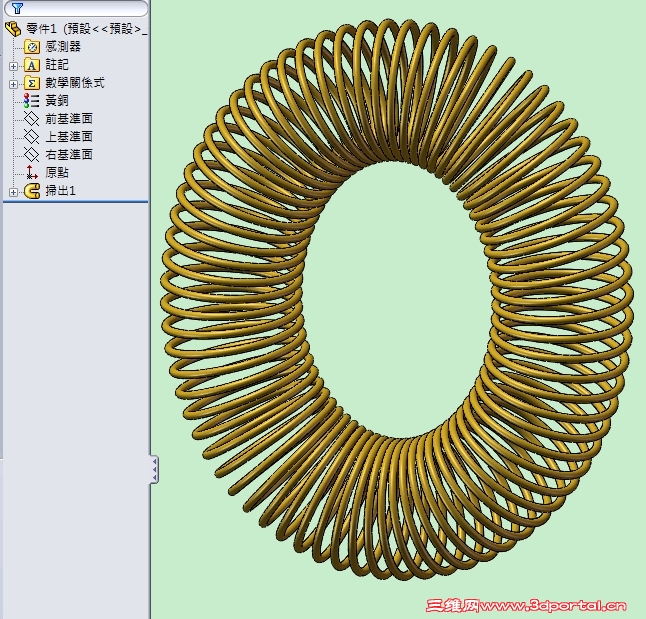The image size is (646, 619).
Task: Click the 上基準面 plane icon
Action: (31, 137)
